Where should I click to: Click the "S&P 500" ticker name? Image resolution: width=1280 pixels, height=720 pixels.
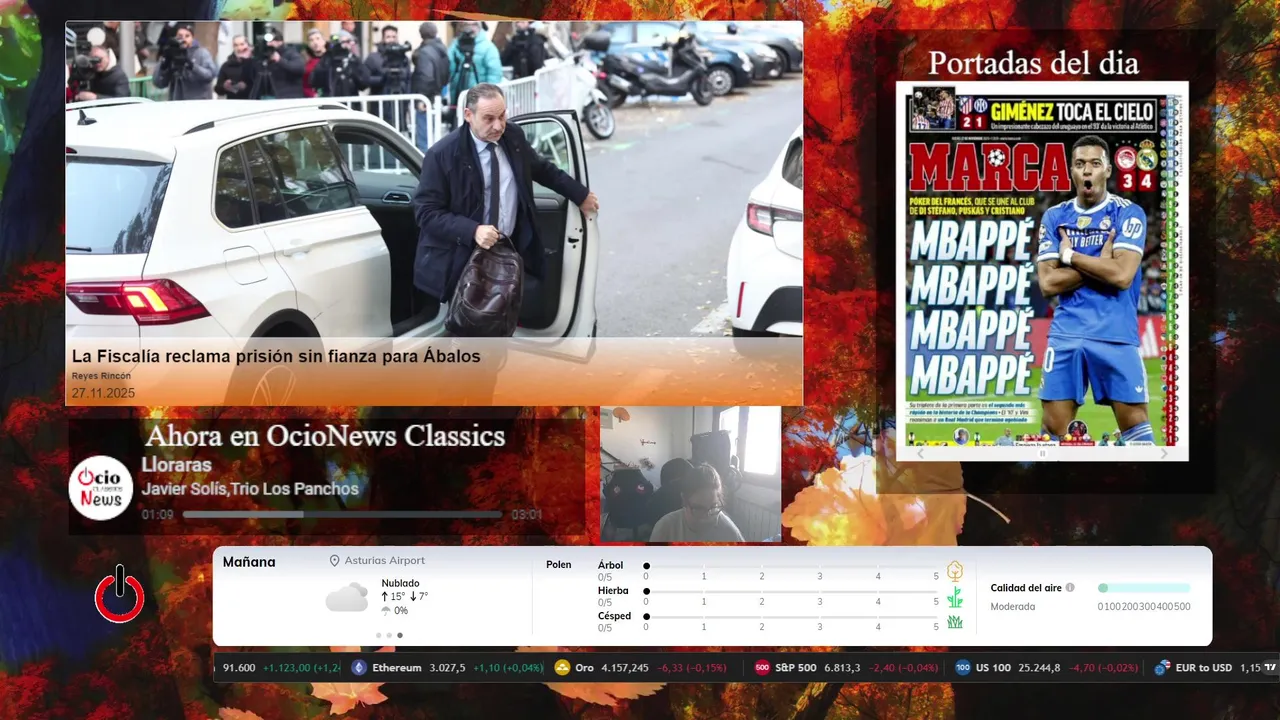click(x=796, y=668)
